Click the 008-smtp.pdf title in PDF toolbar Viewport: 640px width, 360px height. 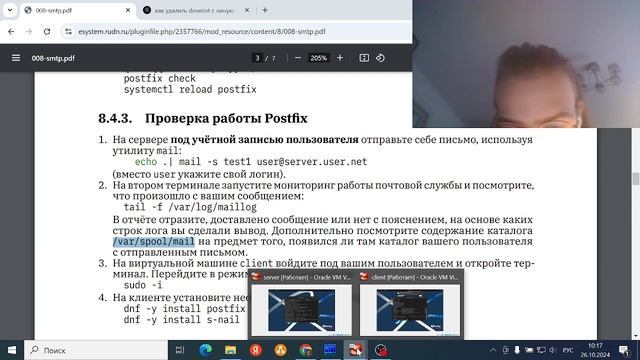(53, 58)
